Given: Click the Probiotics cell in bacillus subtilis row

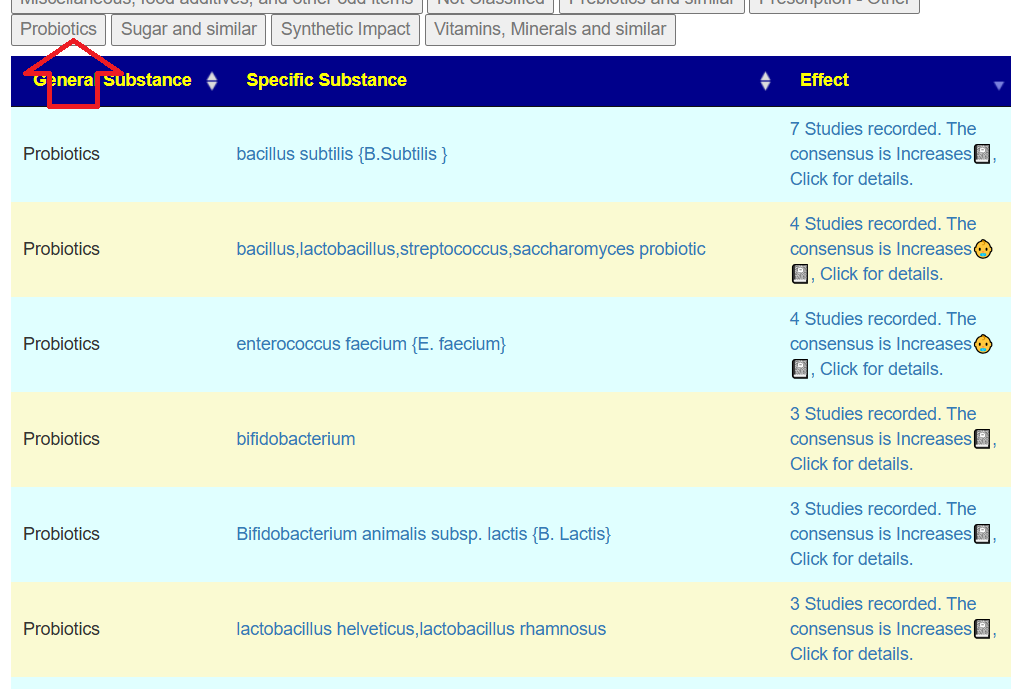Looking at the screenshot, I should tap(62, 154).
